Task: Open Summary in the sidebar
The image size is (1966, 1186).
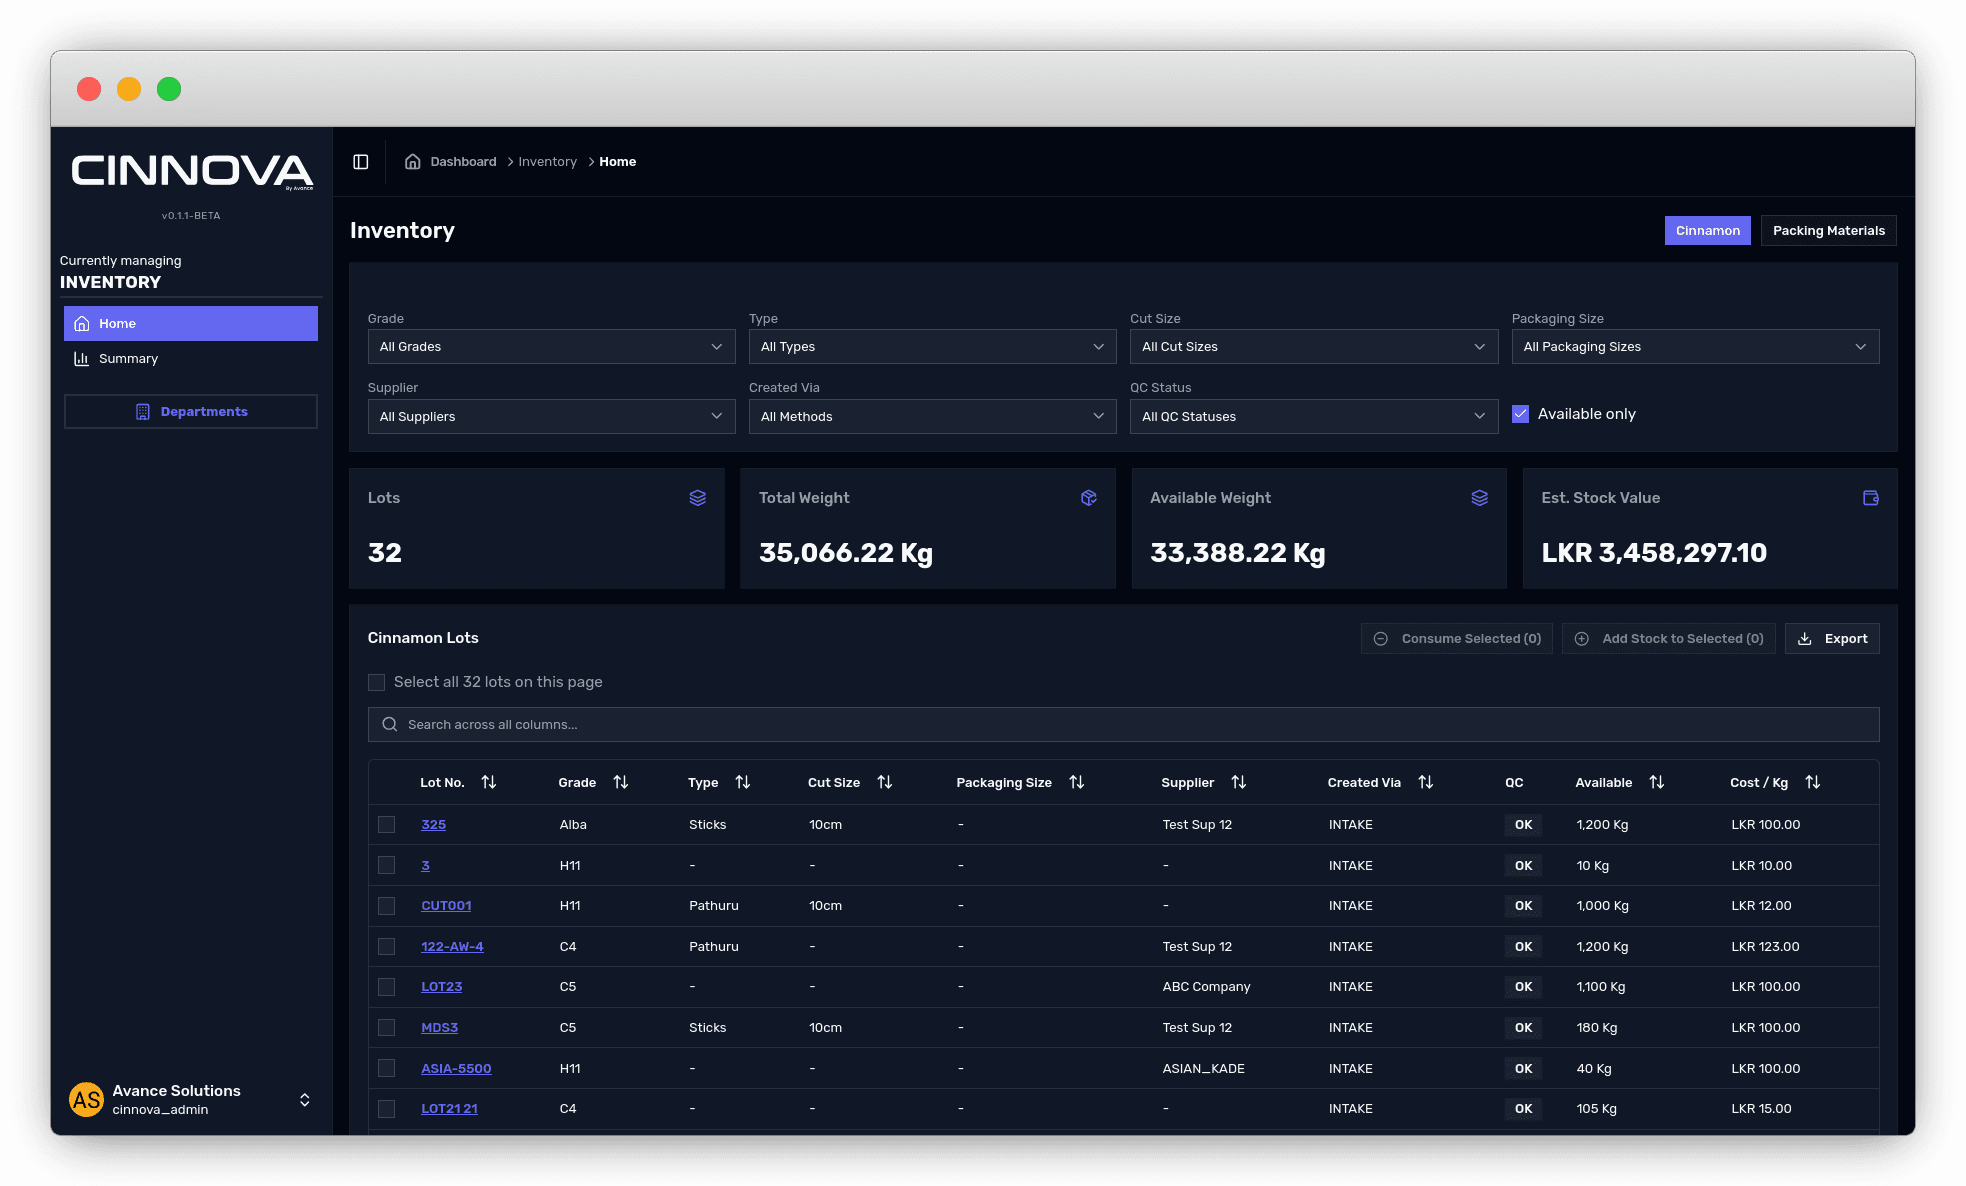Action: click(191, 359)
